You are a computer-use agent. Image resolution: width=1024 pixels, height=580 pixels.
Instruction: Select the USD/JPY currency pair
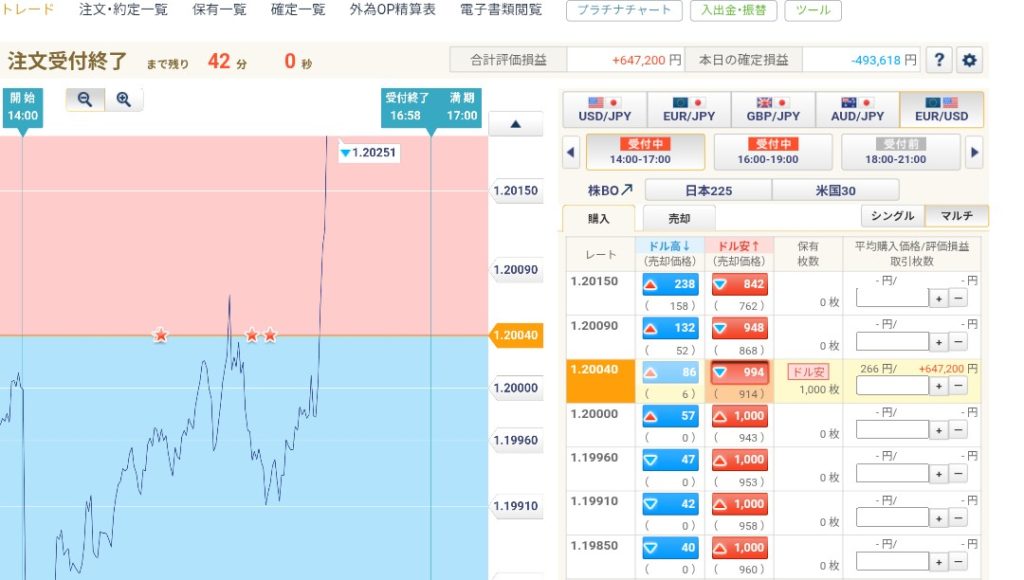coord(604,109)
